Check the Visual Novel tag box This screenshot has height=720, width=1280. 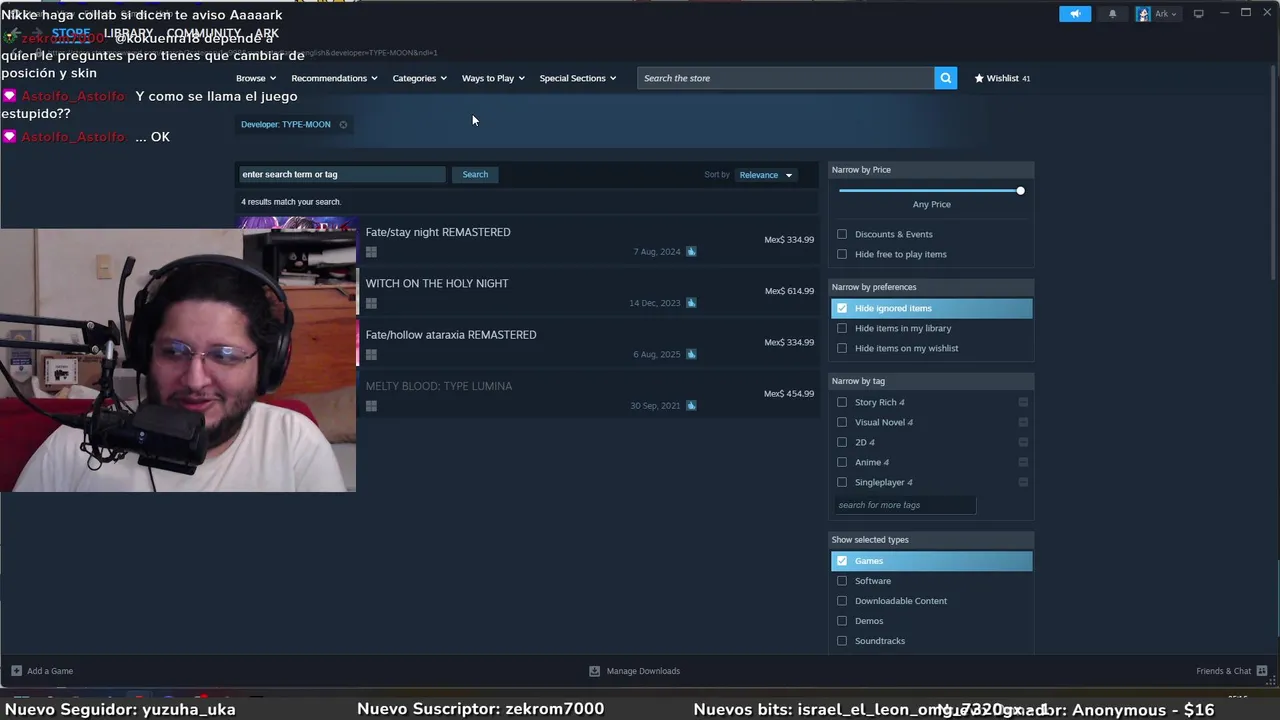click(842, 422)
